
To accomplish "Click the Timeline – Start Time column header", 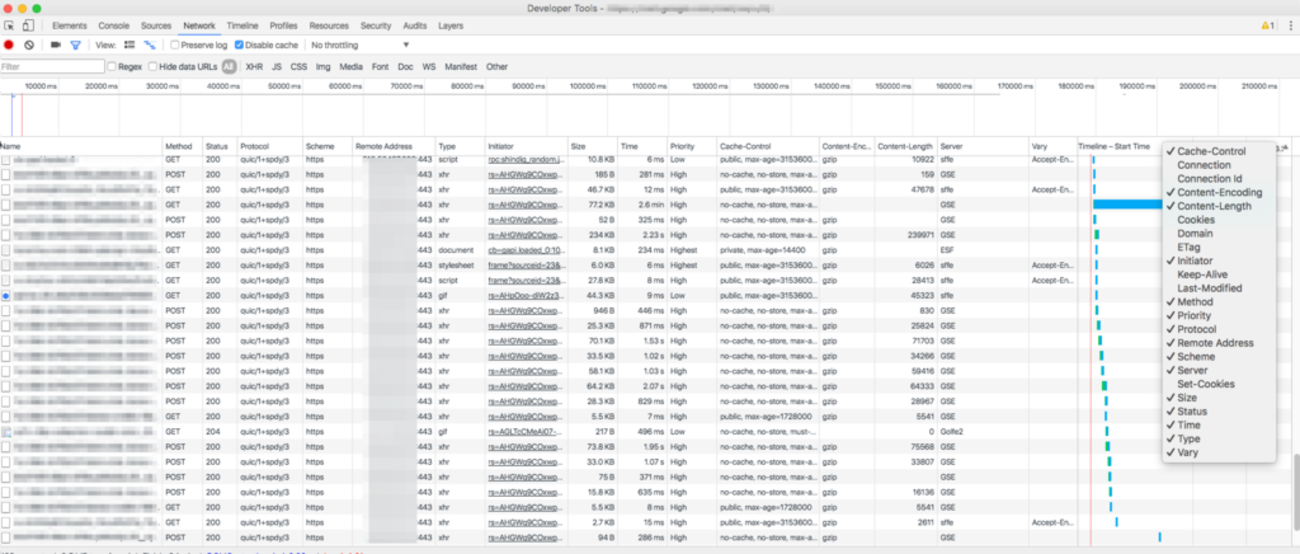I will coord(1115,147).
